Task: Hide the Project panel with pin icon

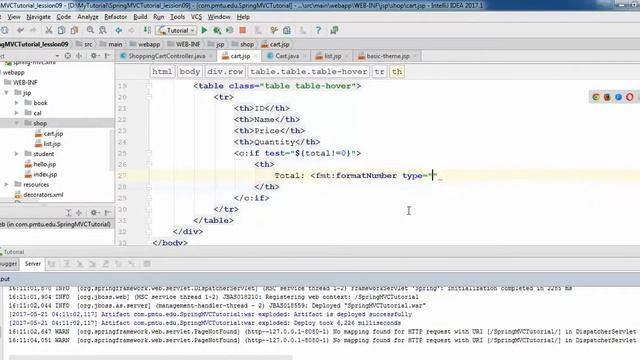Action: tap(107, 56)
